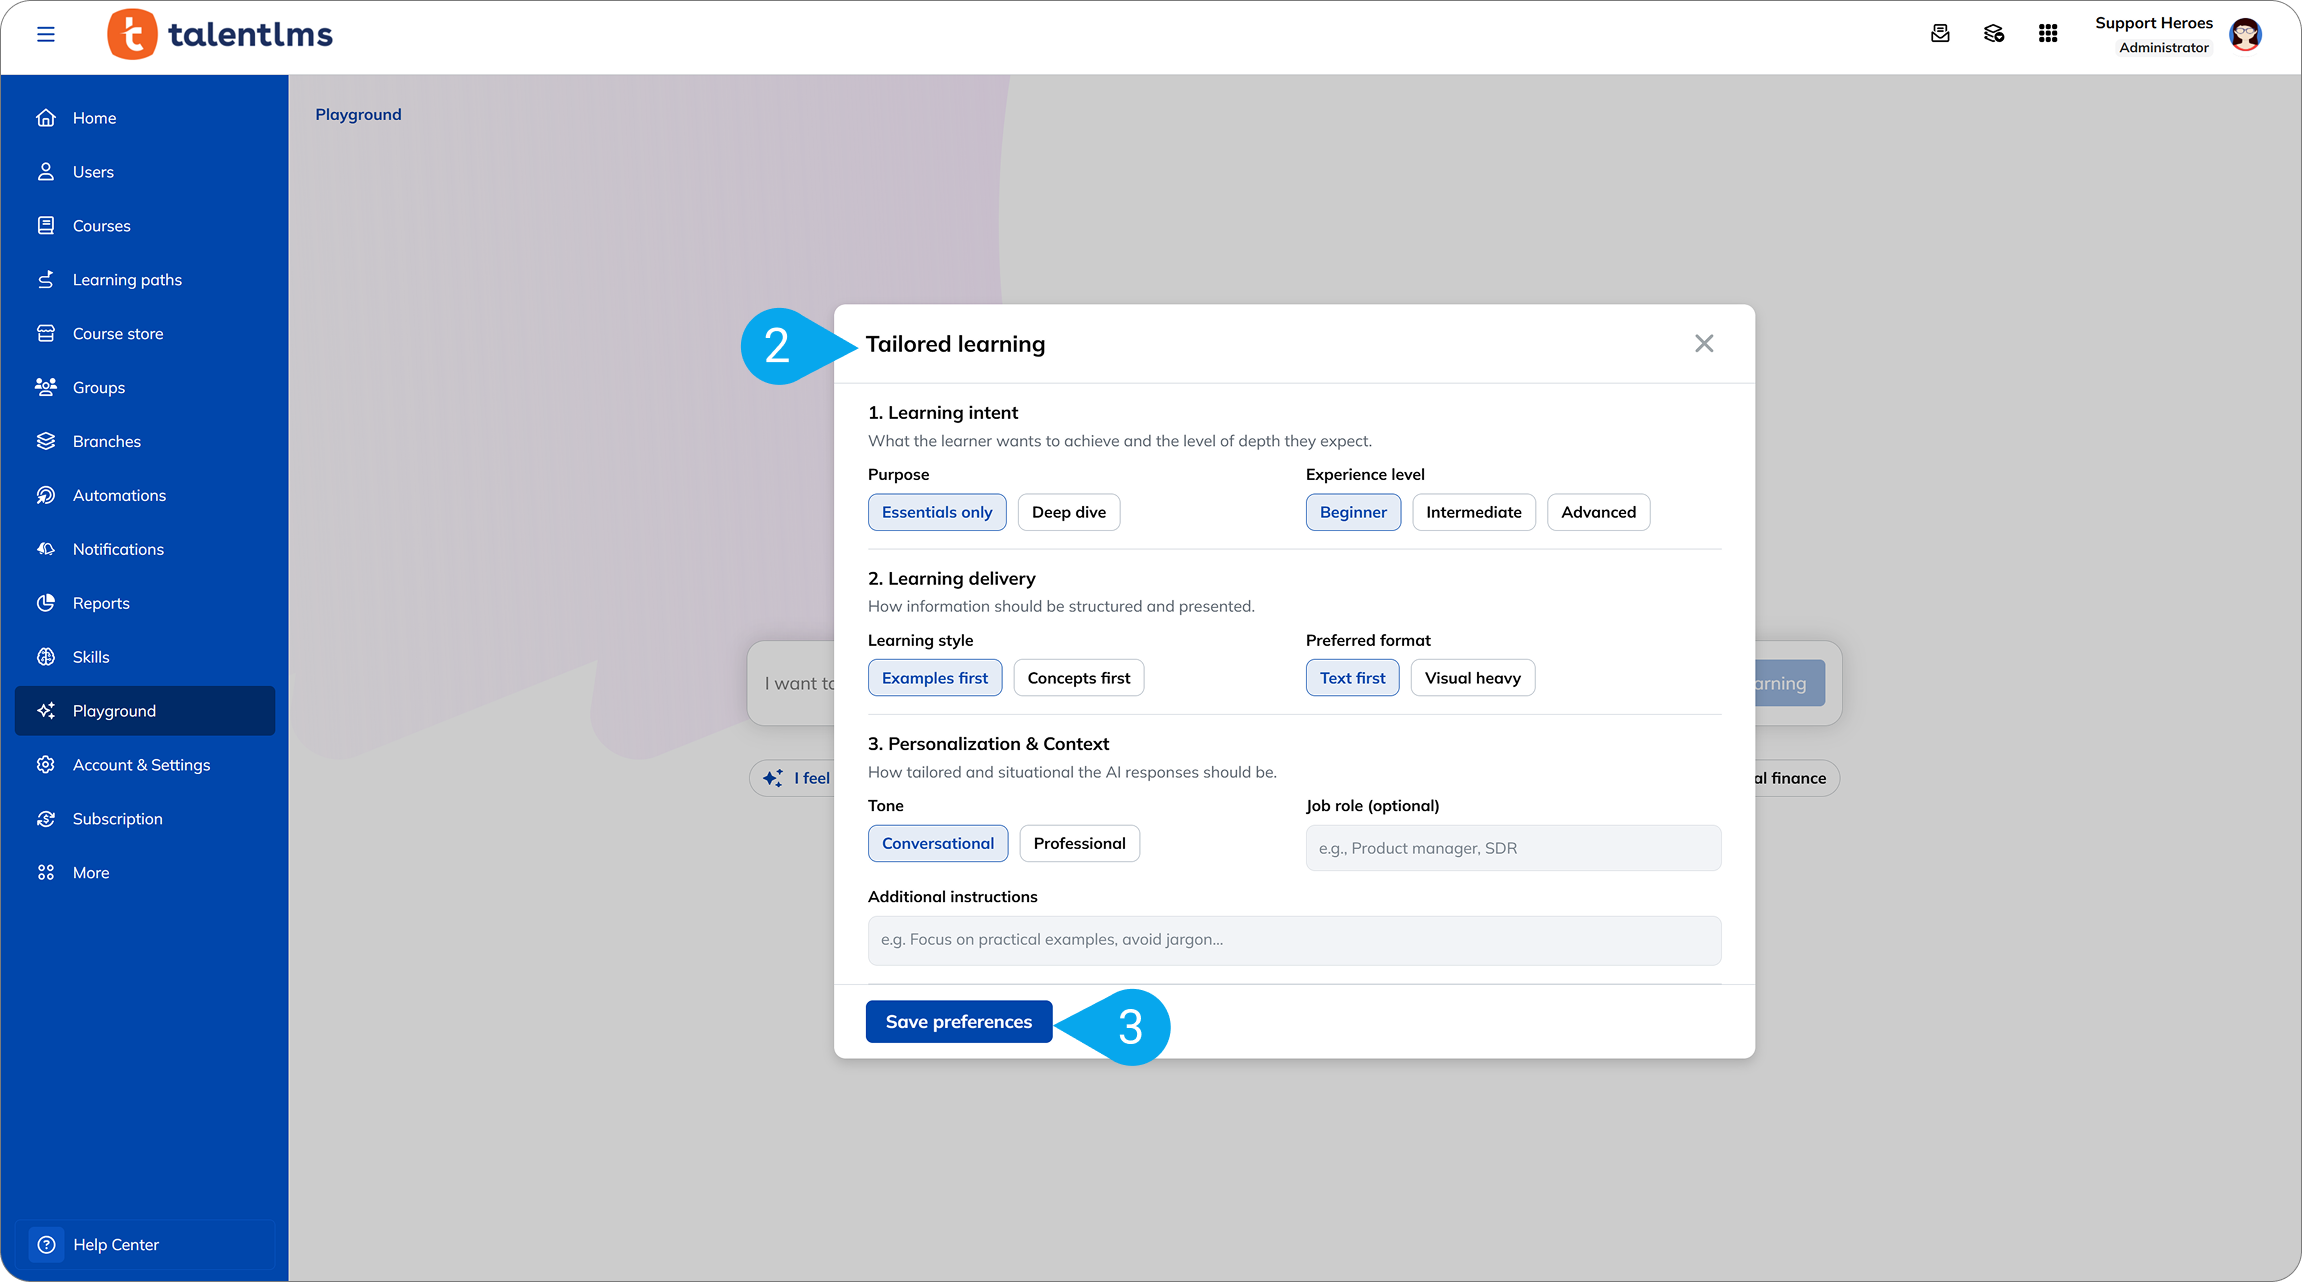
Task: Choose Beginner experience level
Action: click(x=1353, y=512)
